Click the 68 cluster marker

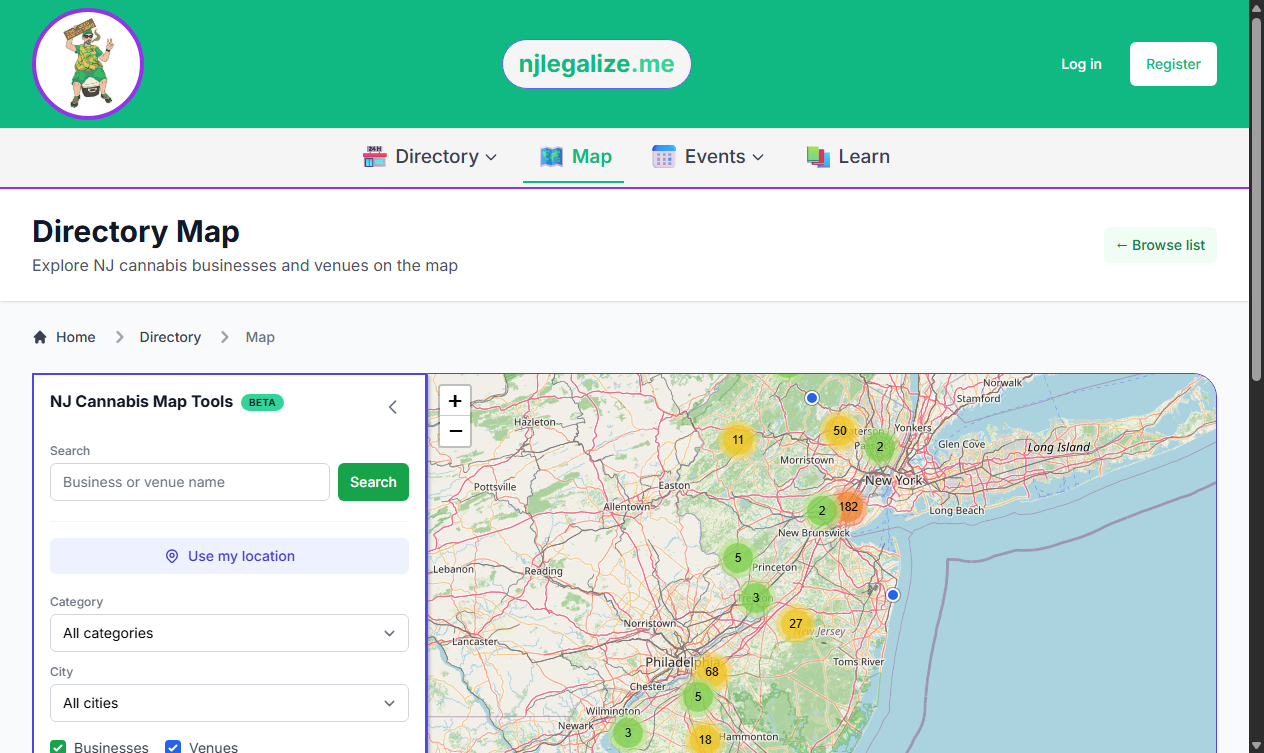click(x=712, y=672)
